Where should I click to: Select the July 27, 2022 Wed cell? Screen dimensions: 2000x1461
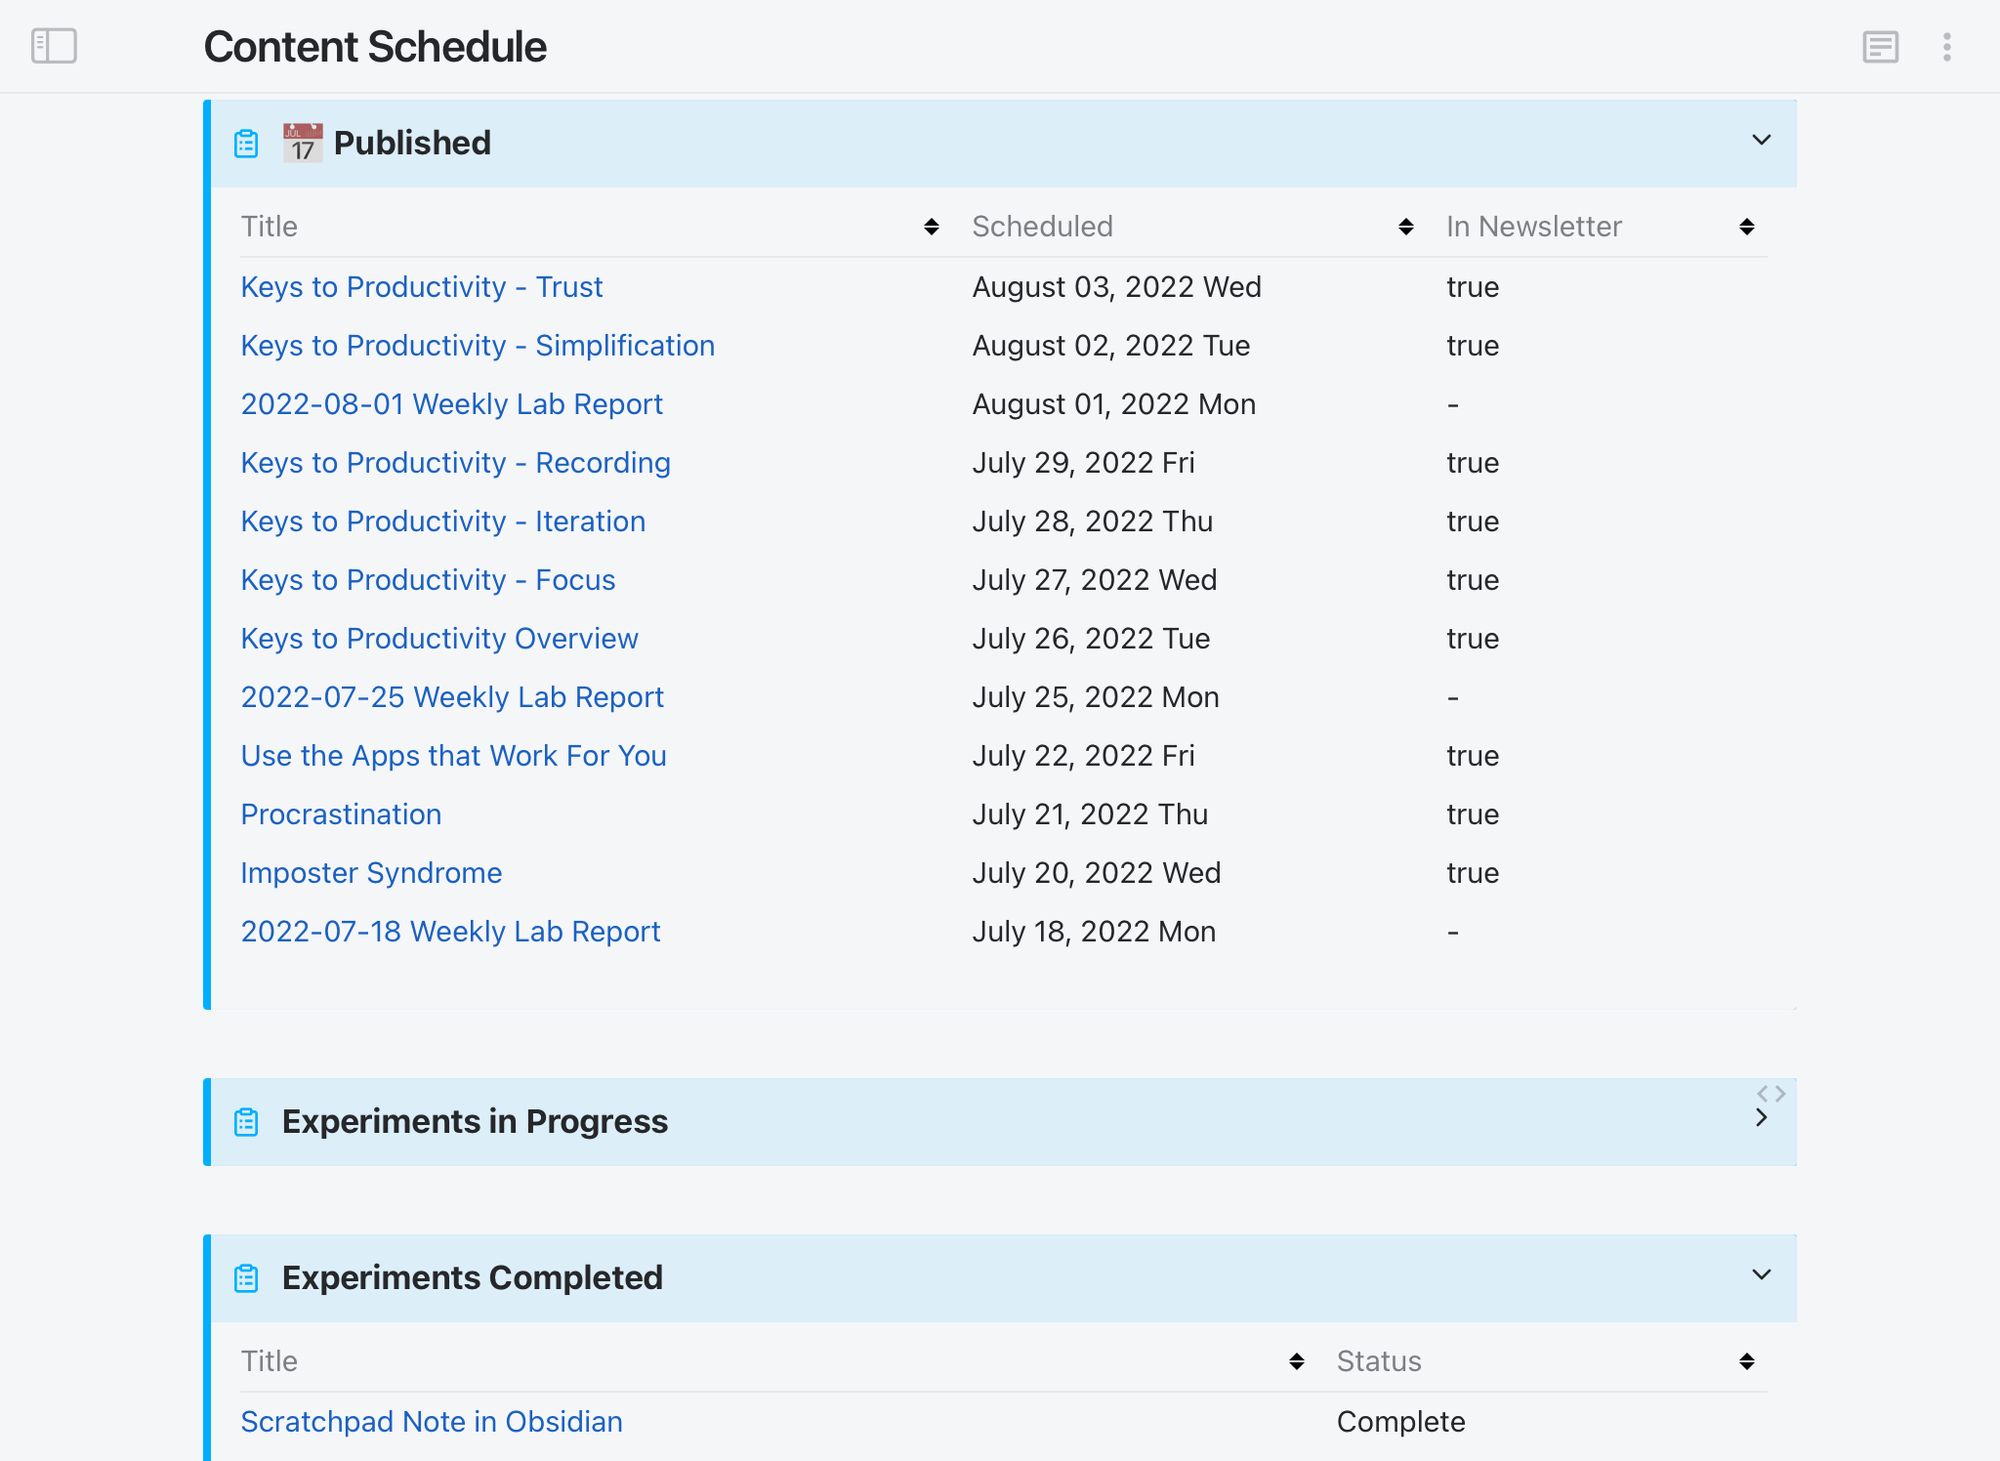tap(1095, 580)
